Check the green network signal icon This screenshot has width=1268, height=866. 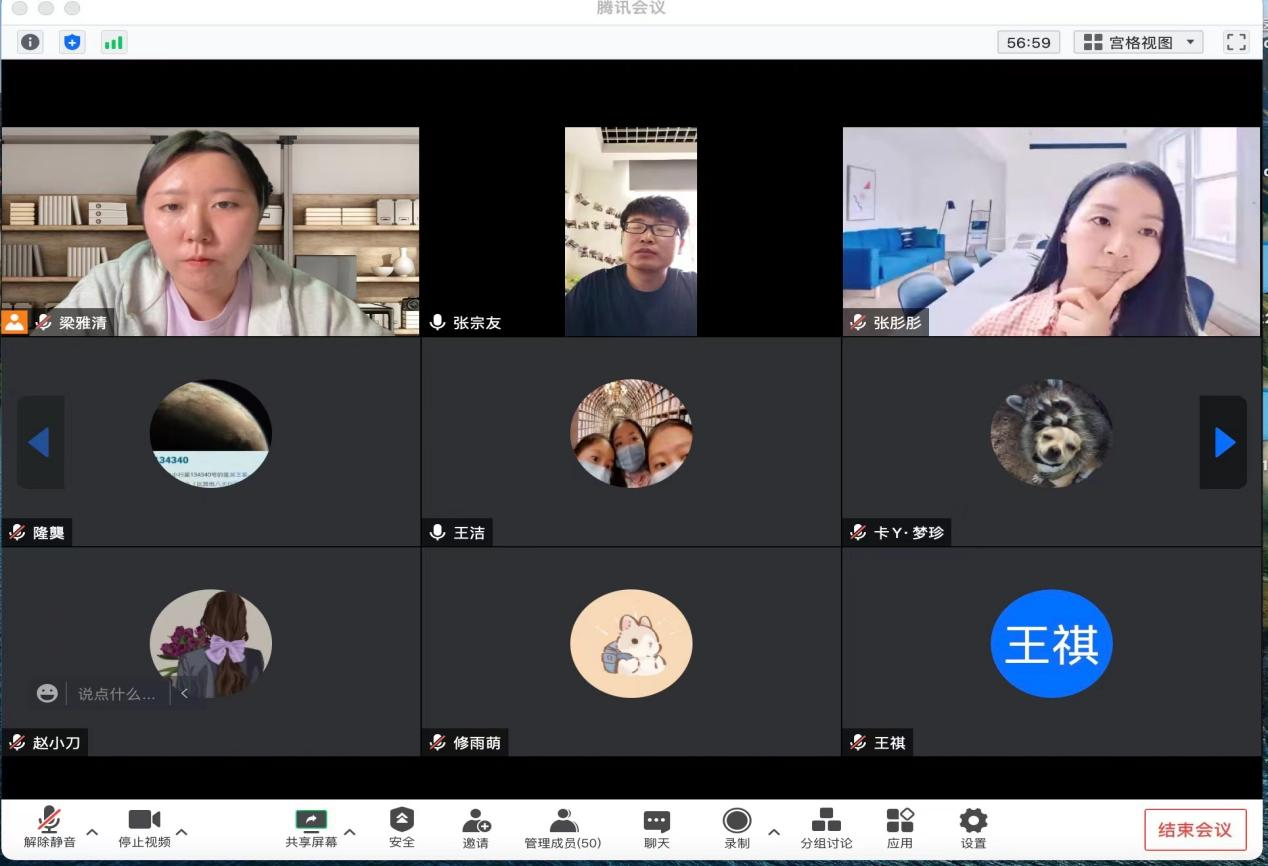(x=114, y=42)
